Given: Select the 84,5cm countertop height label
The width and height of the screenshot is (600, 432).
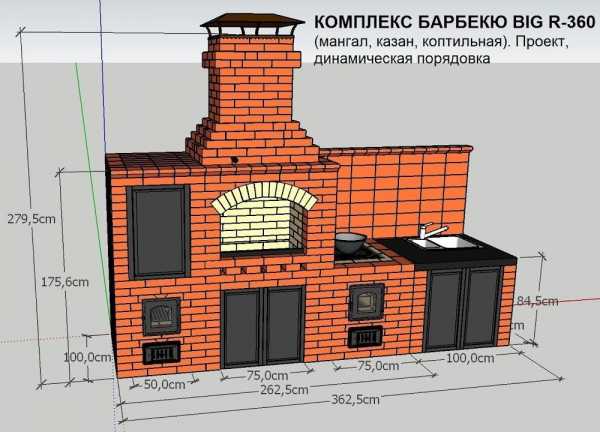Looking at the screenshot, I should [x=536, y=300].
